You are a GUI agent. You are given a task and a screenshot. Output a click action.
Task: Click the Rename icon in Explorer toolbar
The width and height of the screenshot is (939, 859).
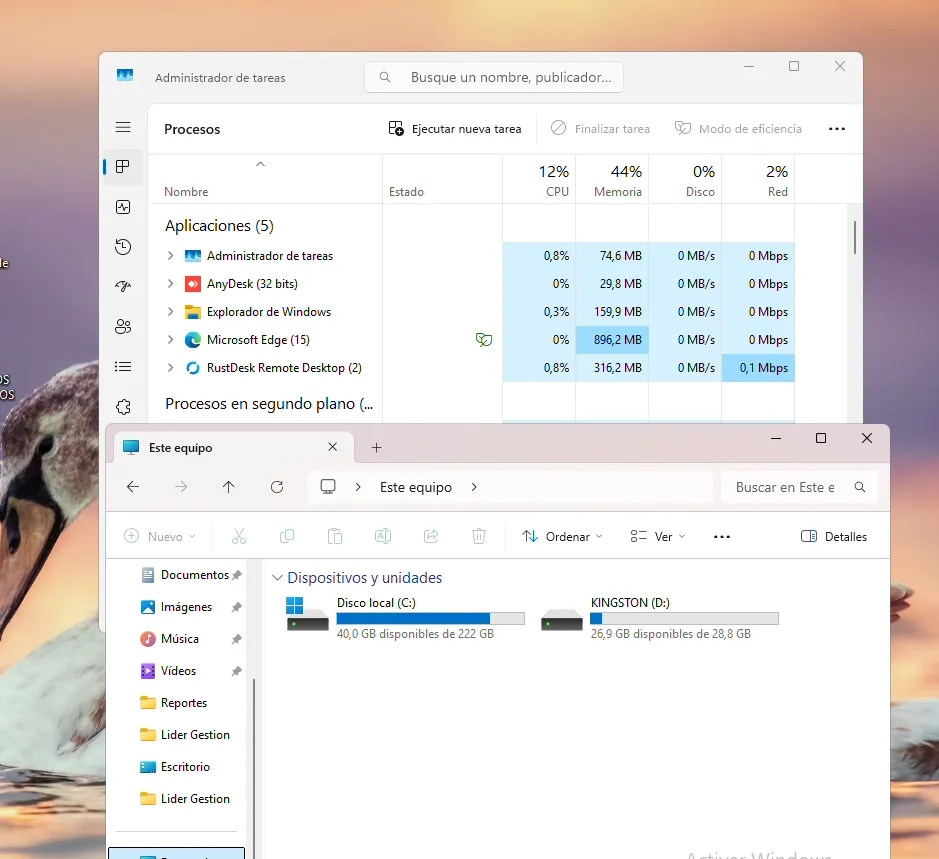[x=383, y=536]
